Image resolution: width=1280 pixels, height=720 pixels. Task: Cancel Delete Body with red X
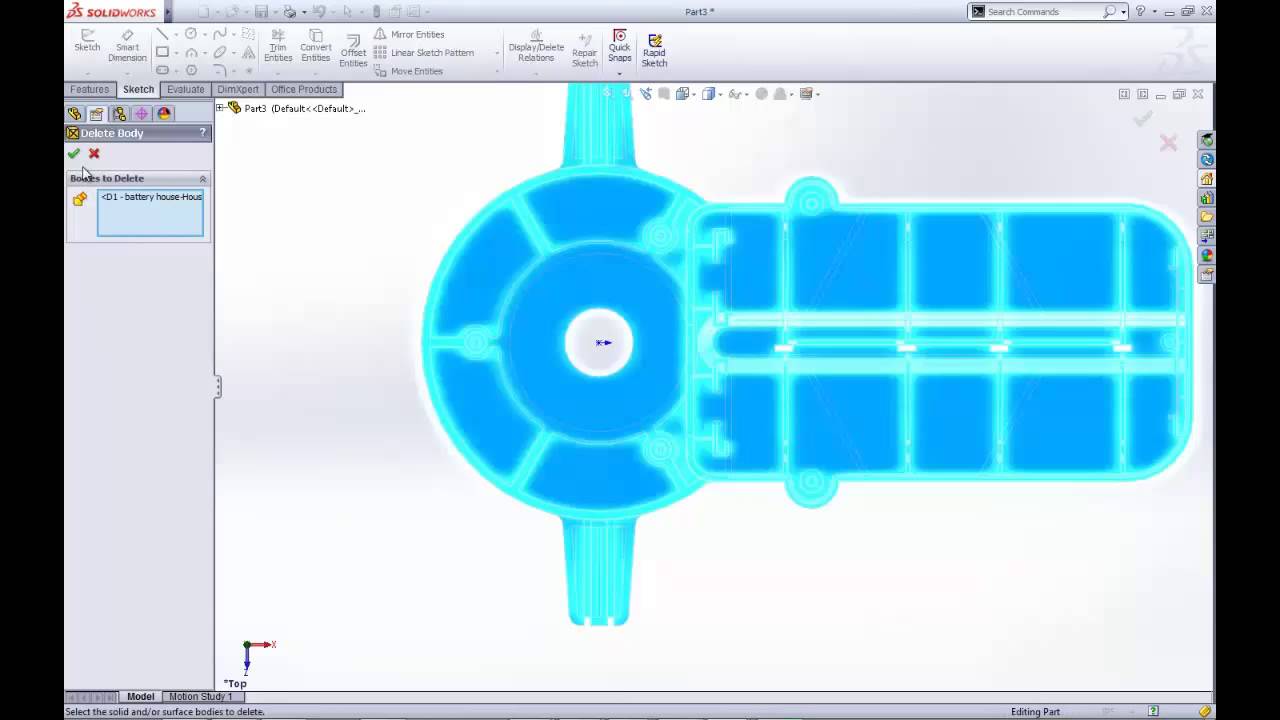(x=94, y=154)
